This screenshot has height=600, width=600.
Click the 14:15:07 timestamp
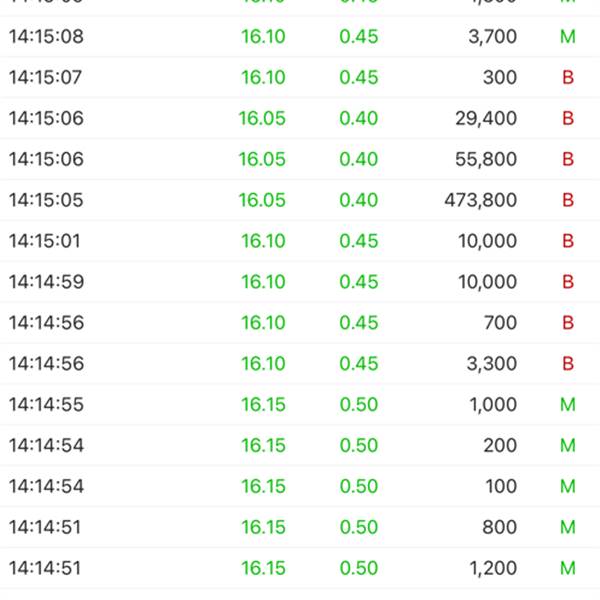[x=46, y=78]
